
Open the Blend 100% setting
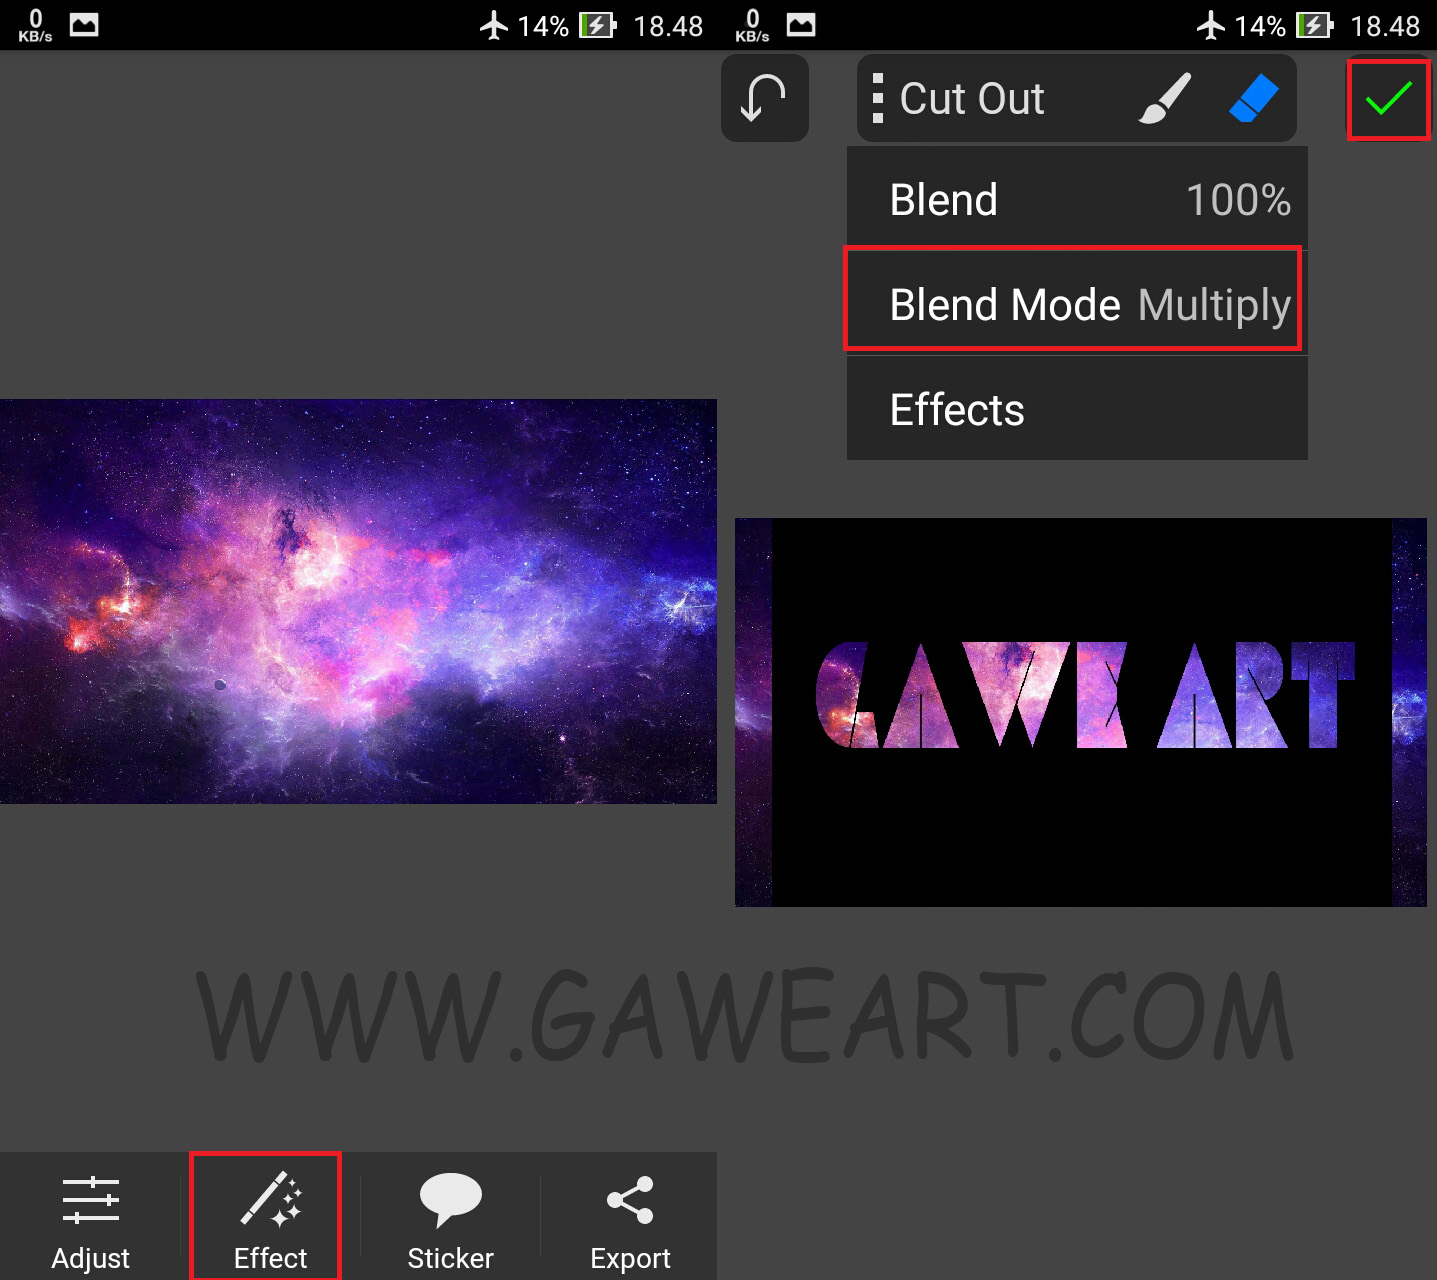(x=1077, y=199)
